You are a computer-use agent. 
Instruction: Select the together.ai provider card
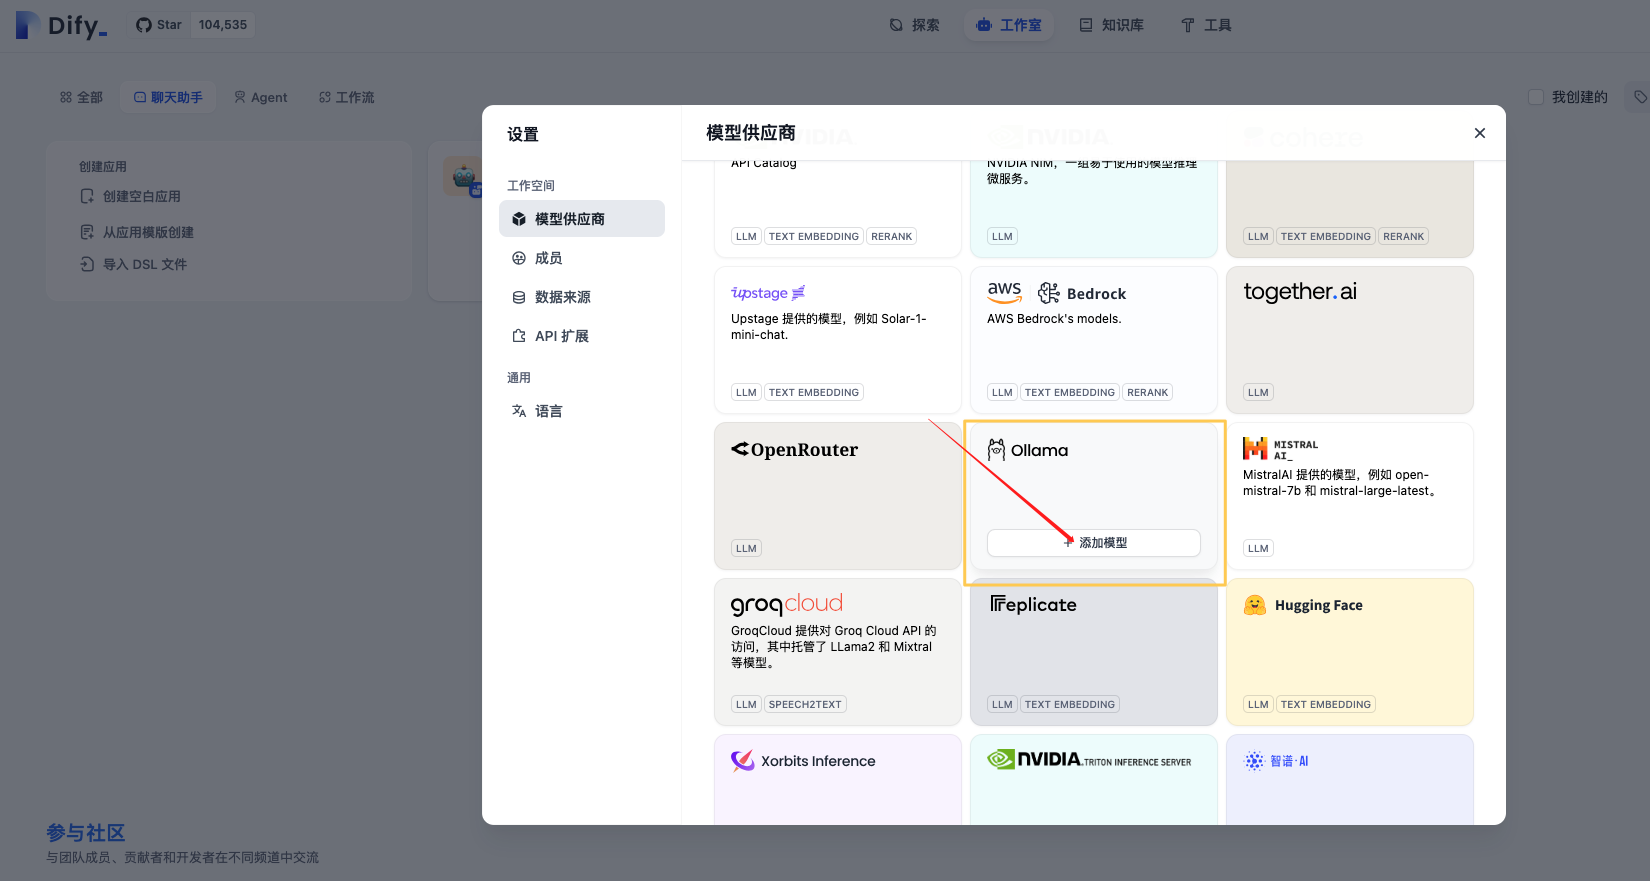point(1350,340)
